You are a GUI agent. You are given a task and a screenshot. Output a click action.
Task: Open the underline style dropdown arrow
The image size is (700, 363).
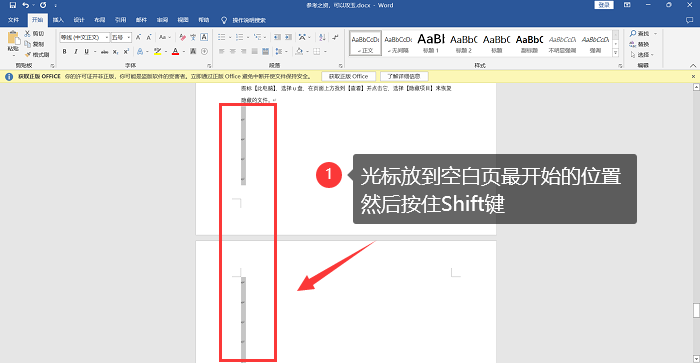[94, 52]
